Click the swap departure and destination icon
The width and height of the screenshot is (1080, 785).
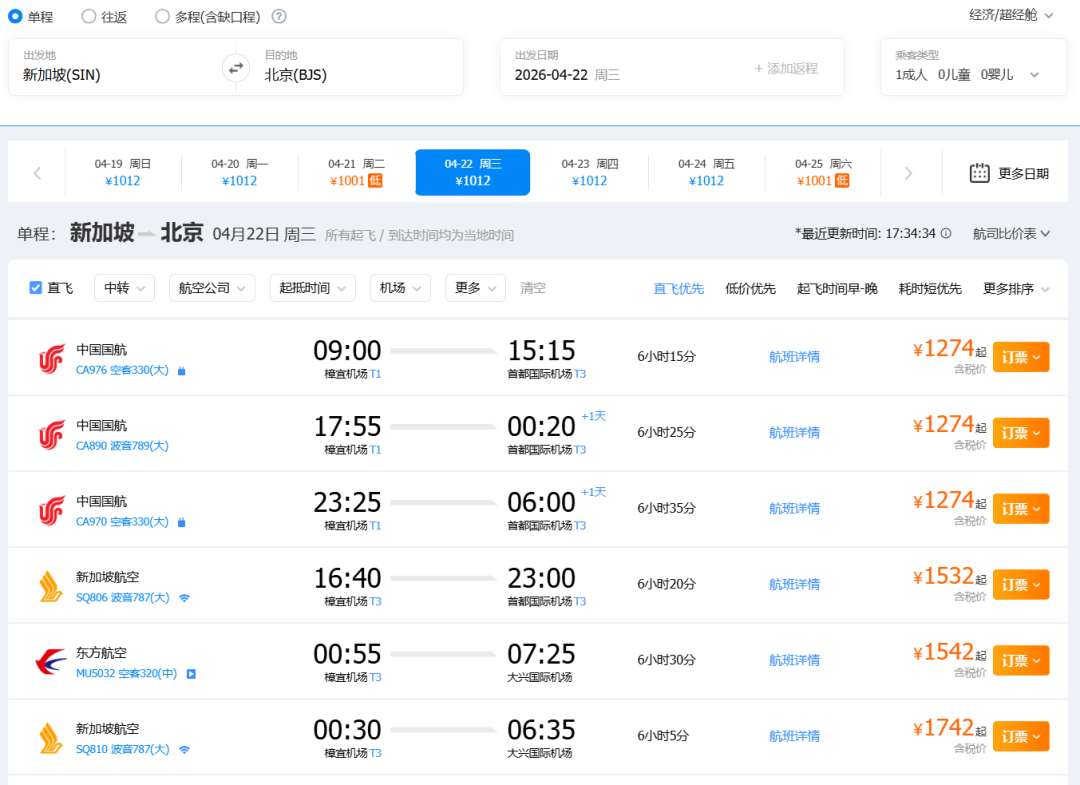(235, 68)
